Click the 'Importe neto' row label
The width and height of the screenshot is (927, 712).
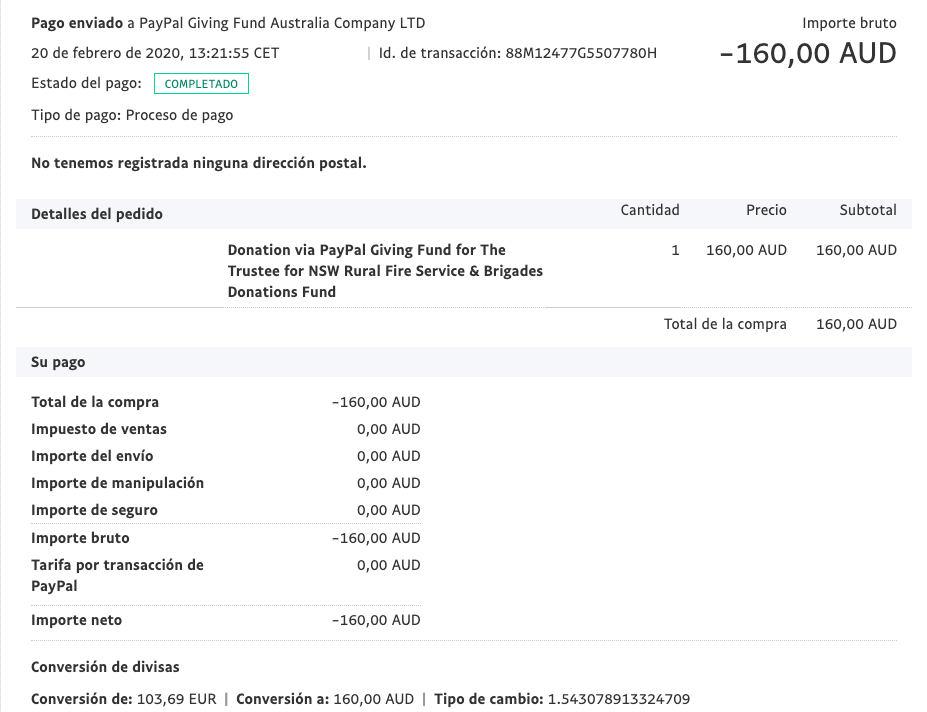coord(77,620)
